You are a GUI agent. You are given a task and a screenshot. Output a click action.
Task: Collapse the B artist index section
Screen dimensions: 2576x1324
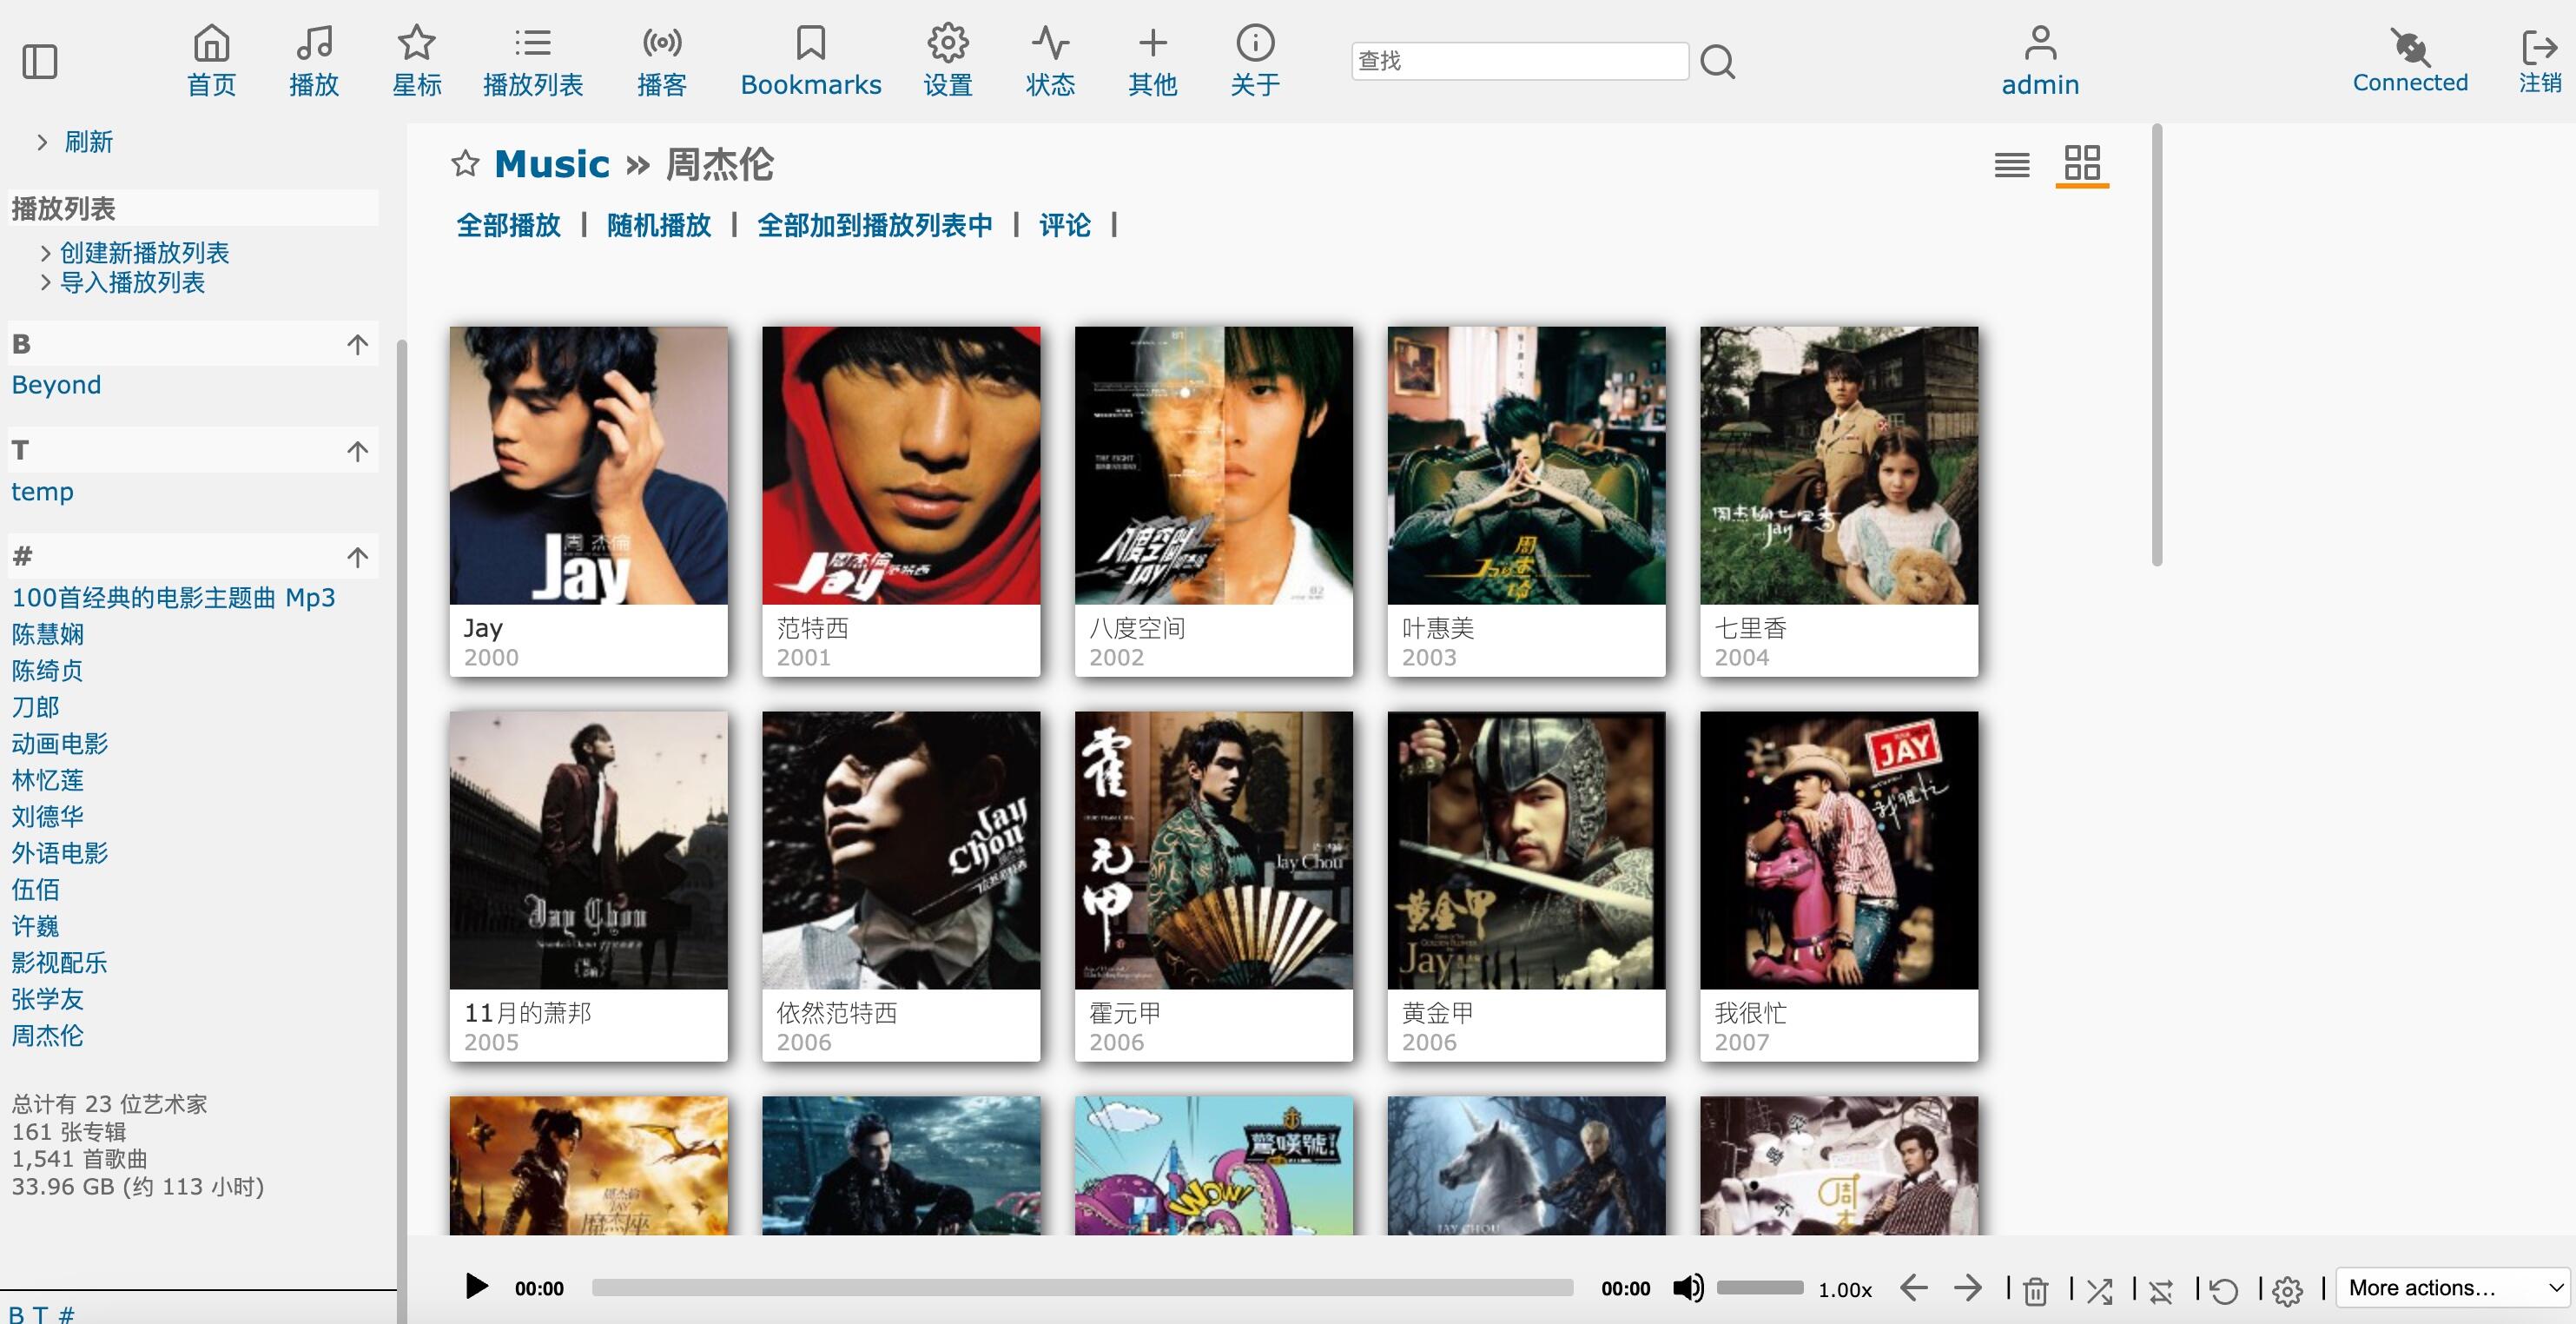tap(357, 344)
